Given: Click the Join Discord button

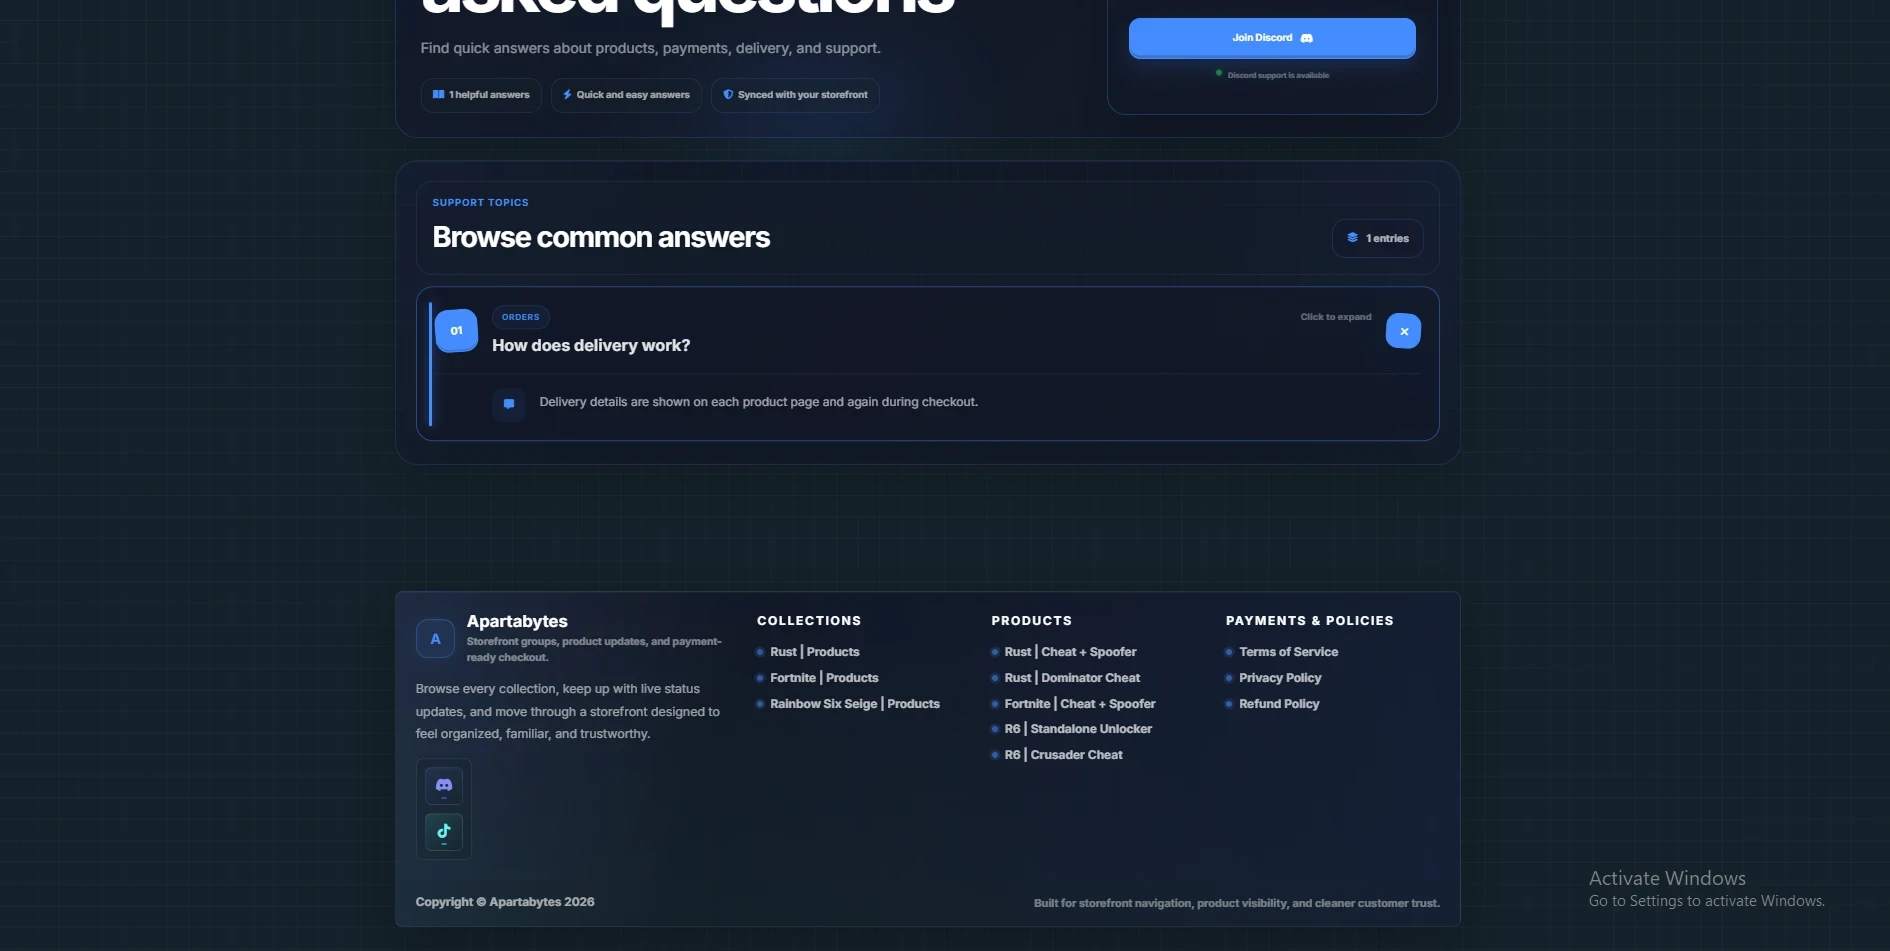Looking at the screenshot, I should click(x=1272, y=38).
